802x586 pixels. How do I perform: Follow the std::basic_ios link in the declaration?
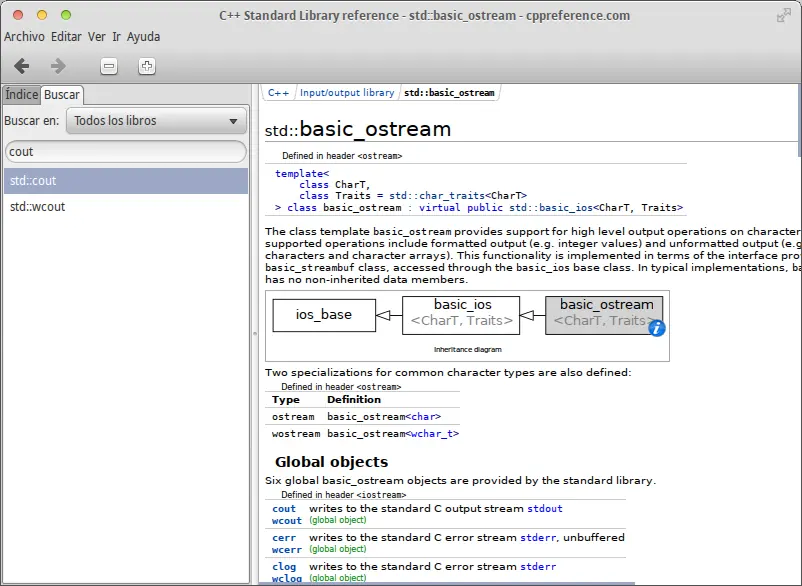coord(551,208)
